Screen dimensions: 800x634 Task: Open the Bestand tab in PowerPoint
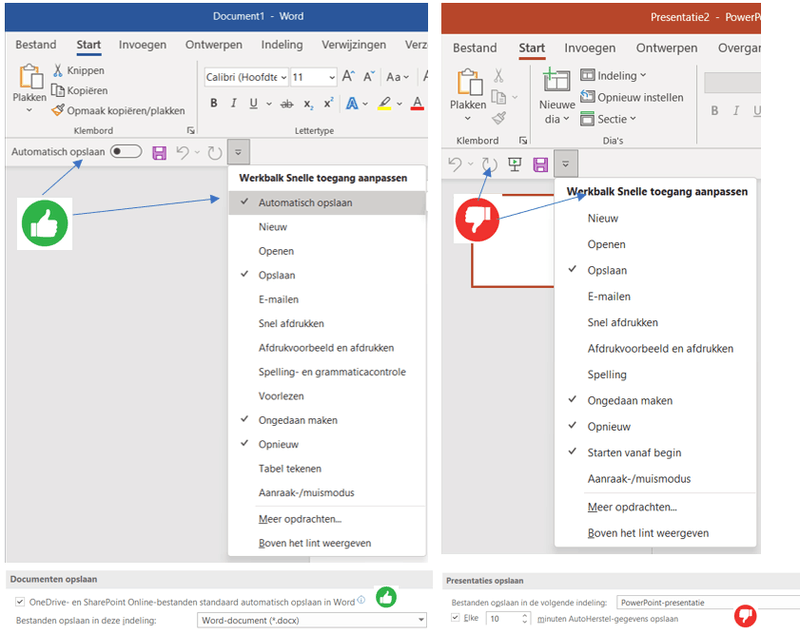(474, 48)
